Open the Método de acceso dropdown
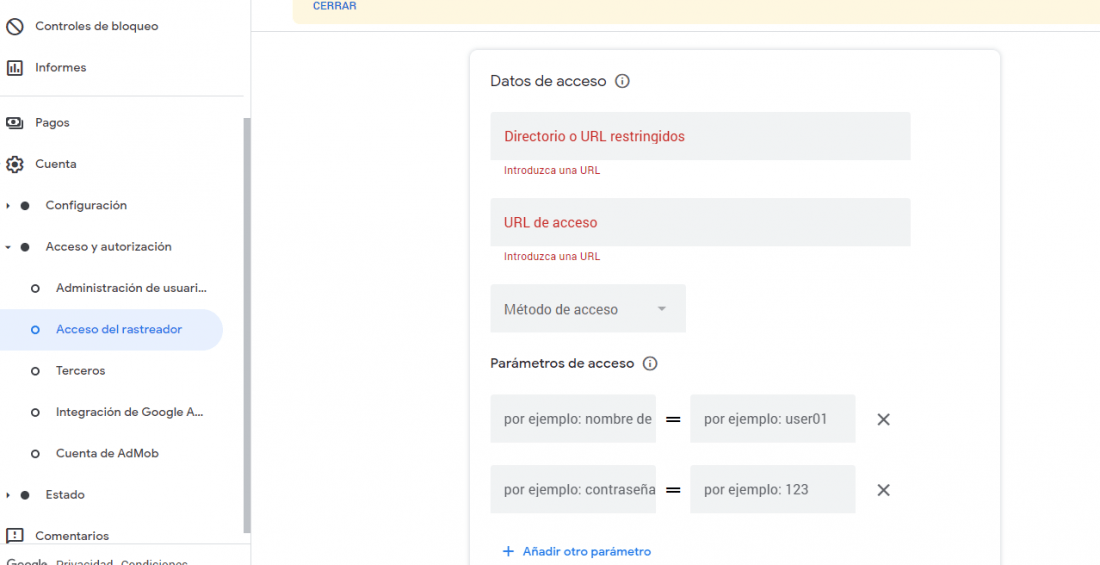This screenshot has width=1100, height=565. pos(588,309)
